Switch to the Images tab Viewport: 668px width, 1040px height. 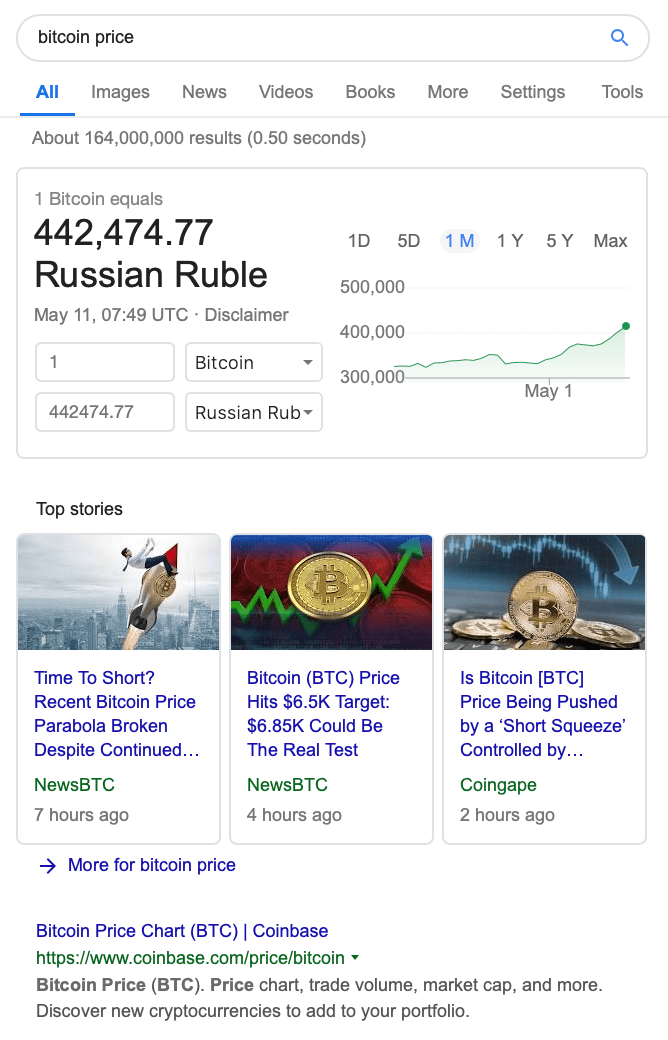120,92
